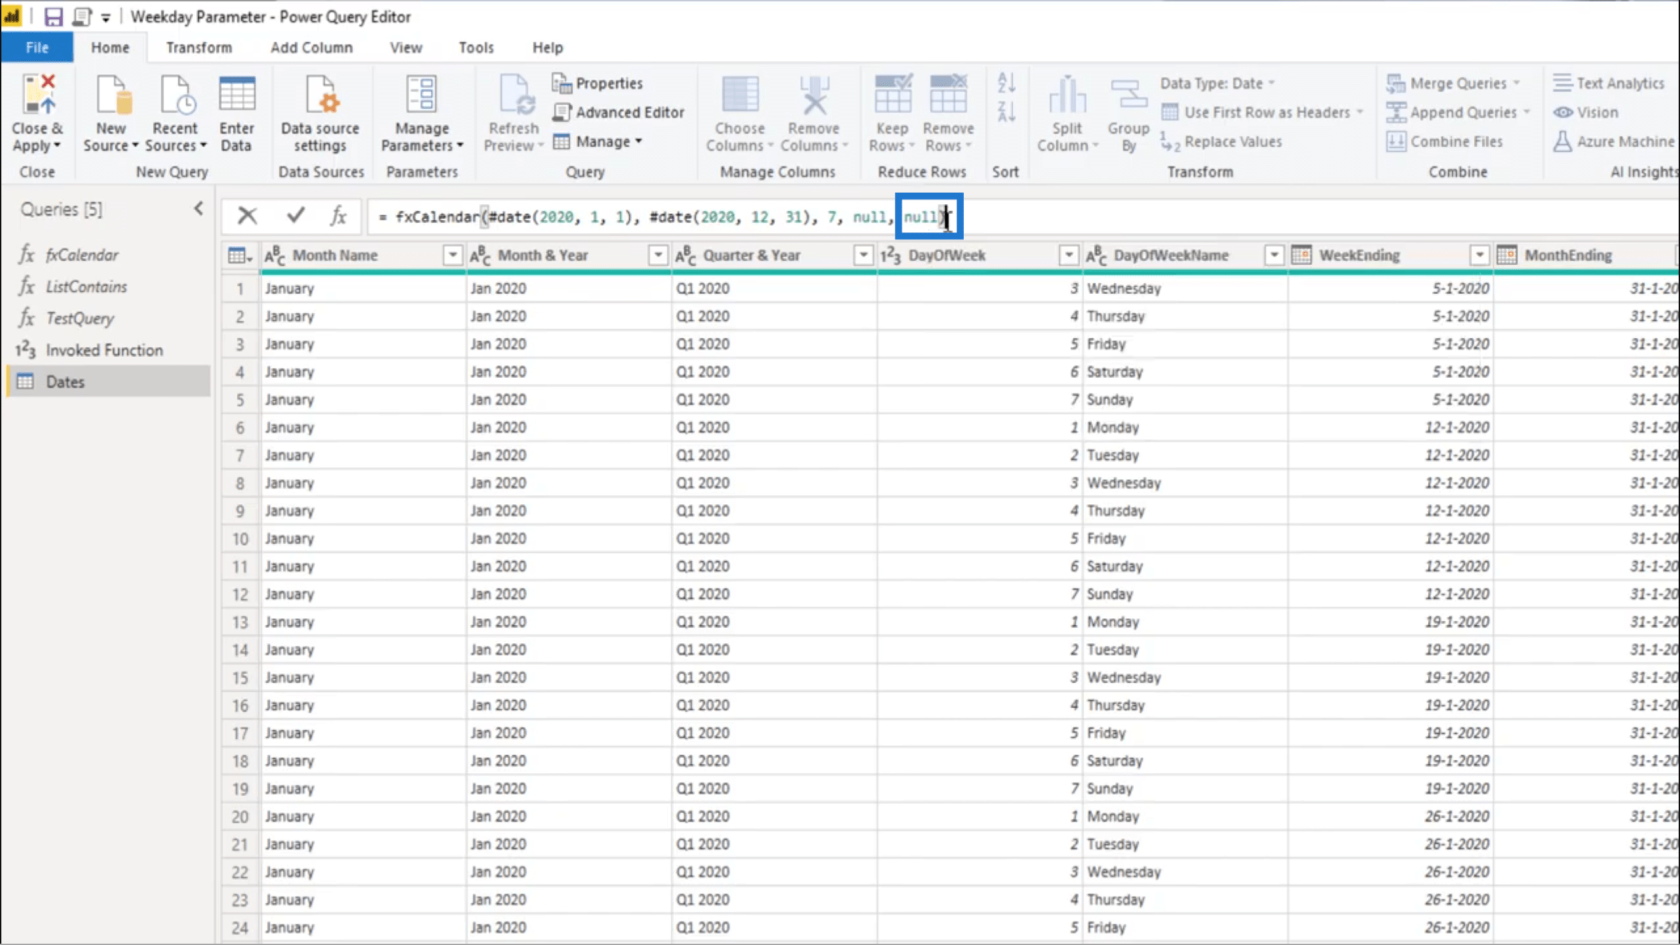Switch to the Transform tab
The width and height of the screenshot is (1680, 945).
tap(198, 47)
